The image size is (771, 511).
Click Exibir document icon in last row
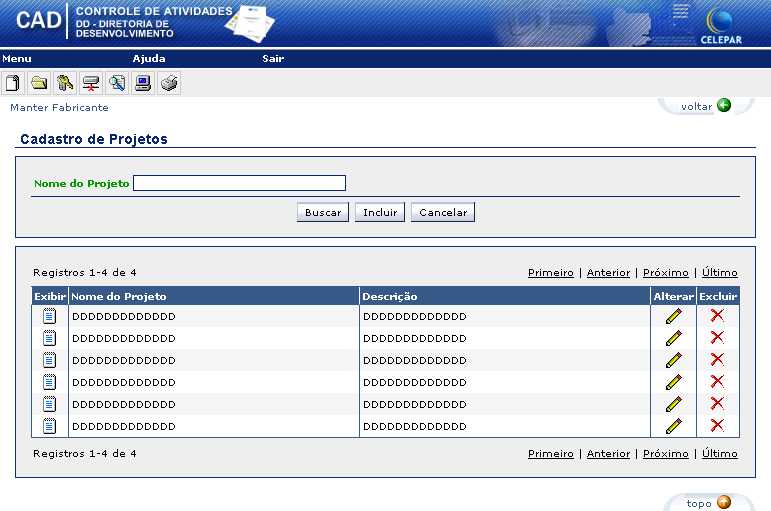pos(49,426)
